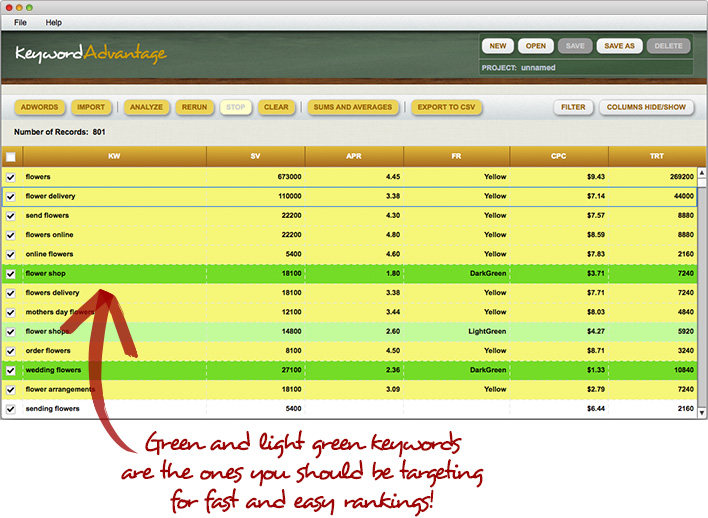Uncheck the 'flower shops' row checkbox
The image size is (708, 518).
pos(11,332)
